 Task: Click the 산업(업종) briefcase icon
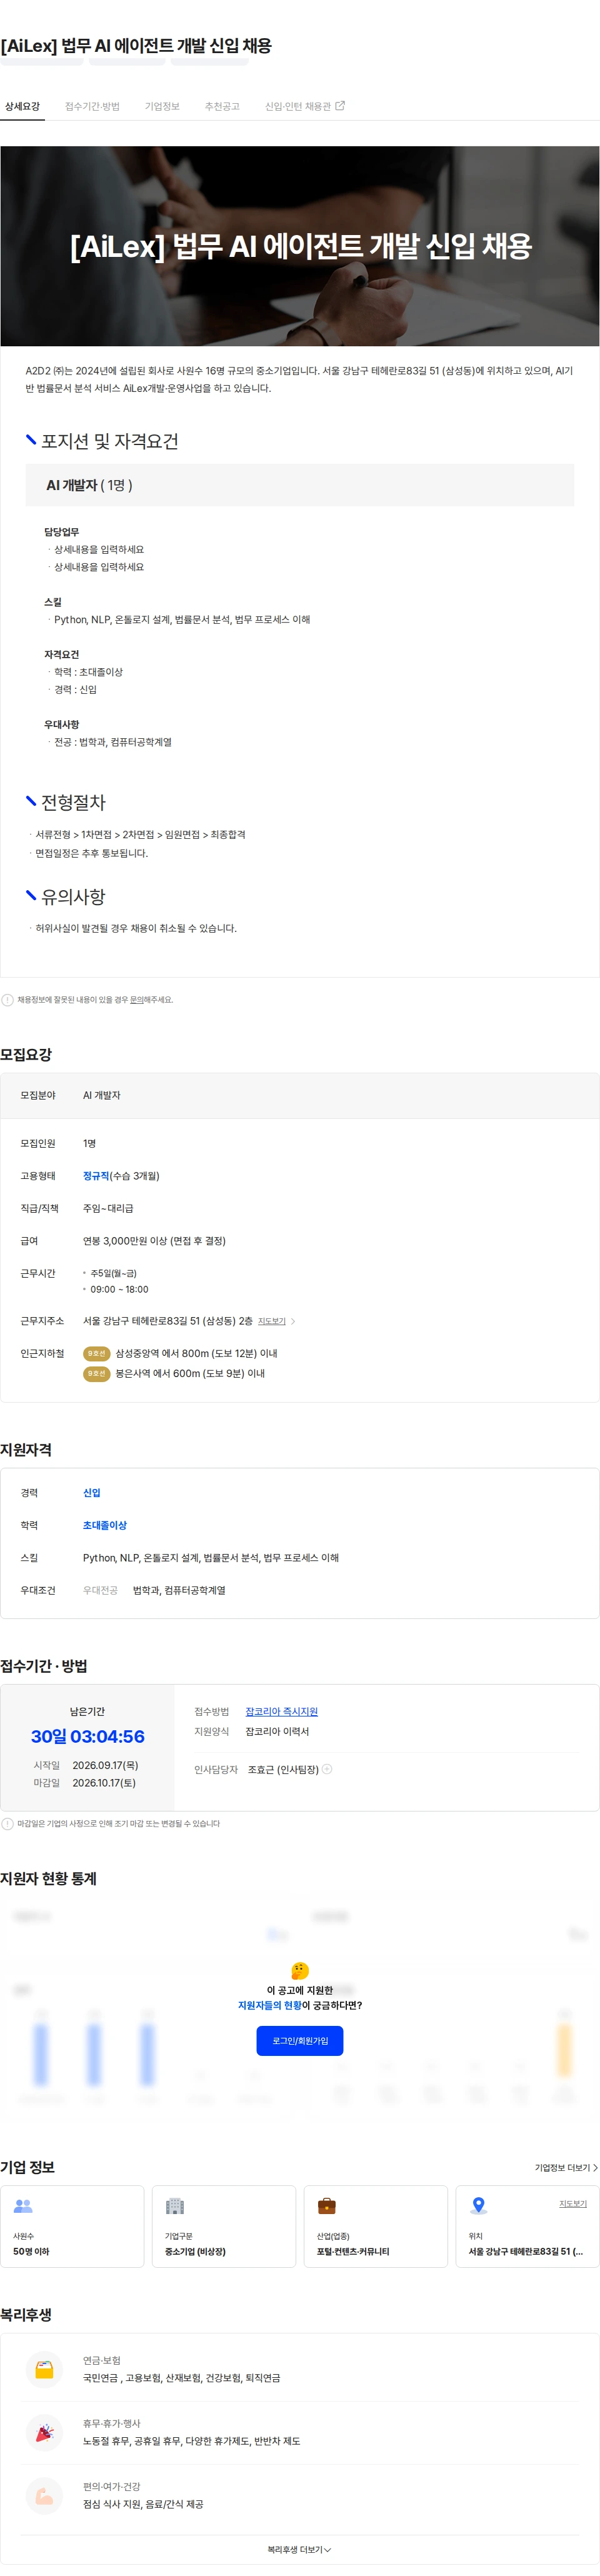[x=327, y=2205]
